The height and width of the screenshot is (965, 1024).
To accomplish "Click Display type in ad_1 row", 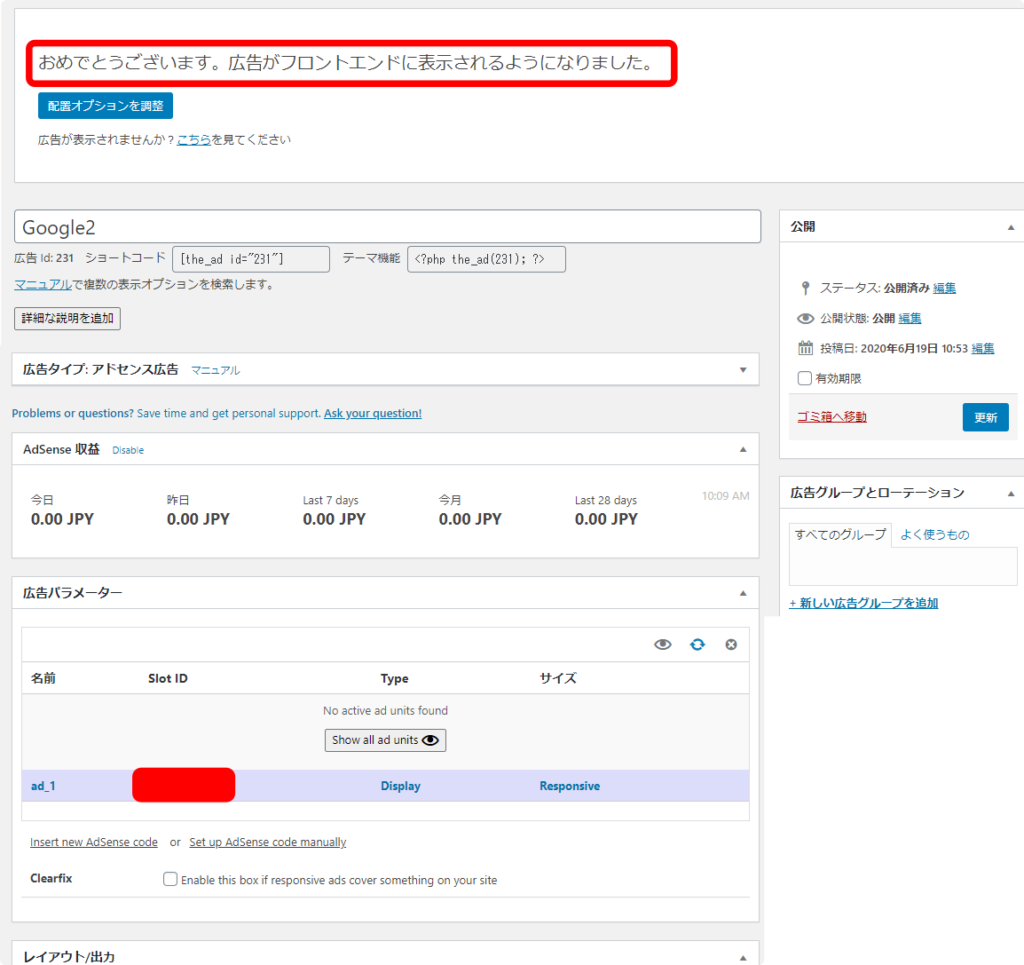I will click(400, 786).
